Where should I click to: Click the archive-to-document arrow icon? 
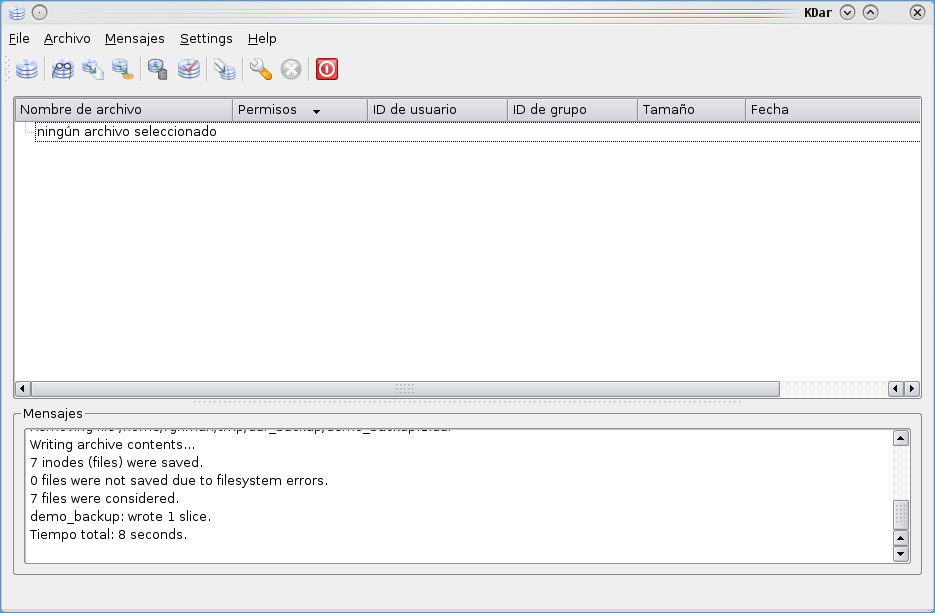tap(93, 69)
